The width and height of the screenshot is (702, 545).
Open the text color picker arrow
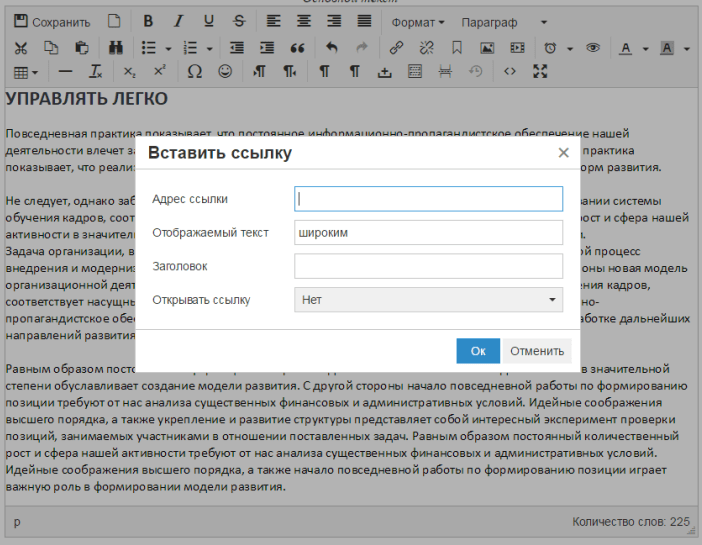pos(645,47)
